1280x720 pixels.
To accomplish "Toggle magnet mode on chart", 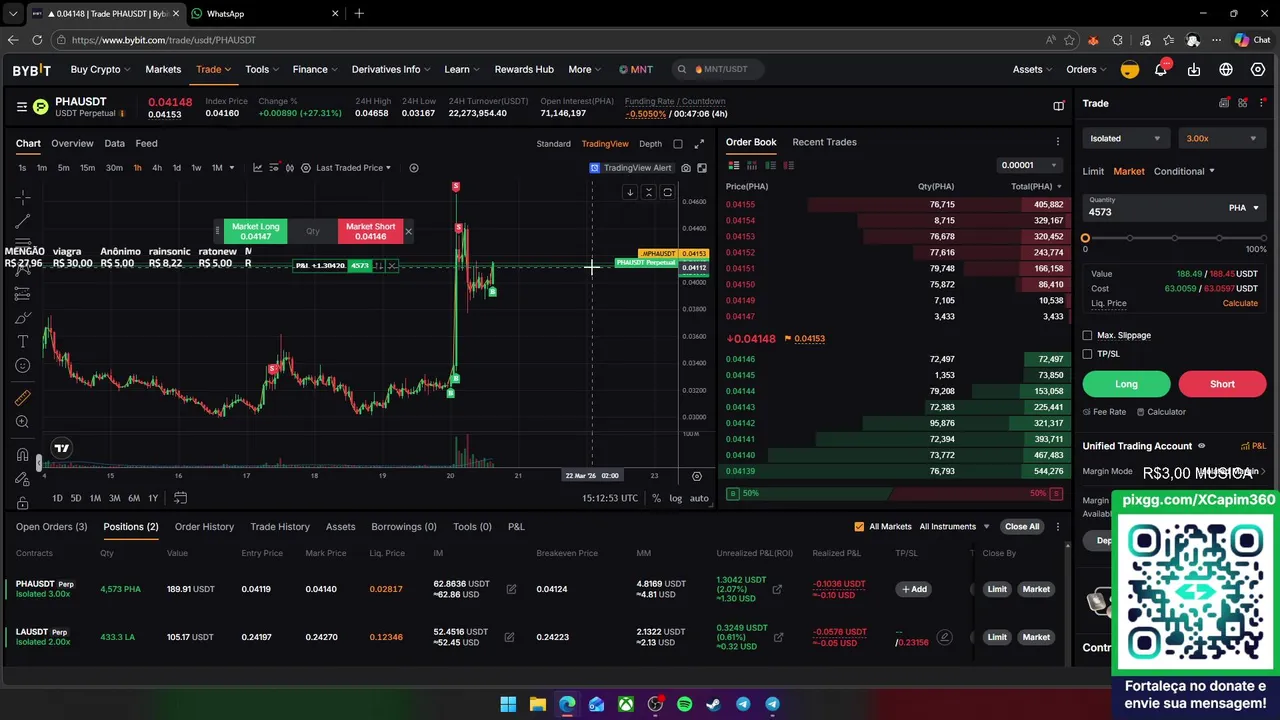I will click(22, 455).
